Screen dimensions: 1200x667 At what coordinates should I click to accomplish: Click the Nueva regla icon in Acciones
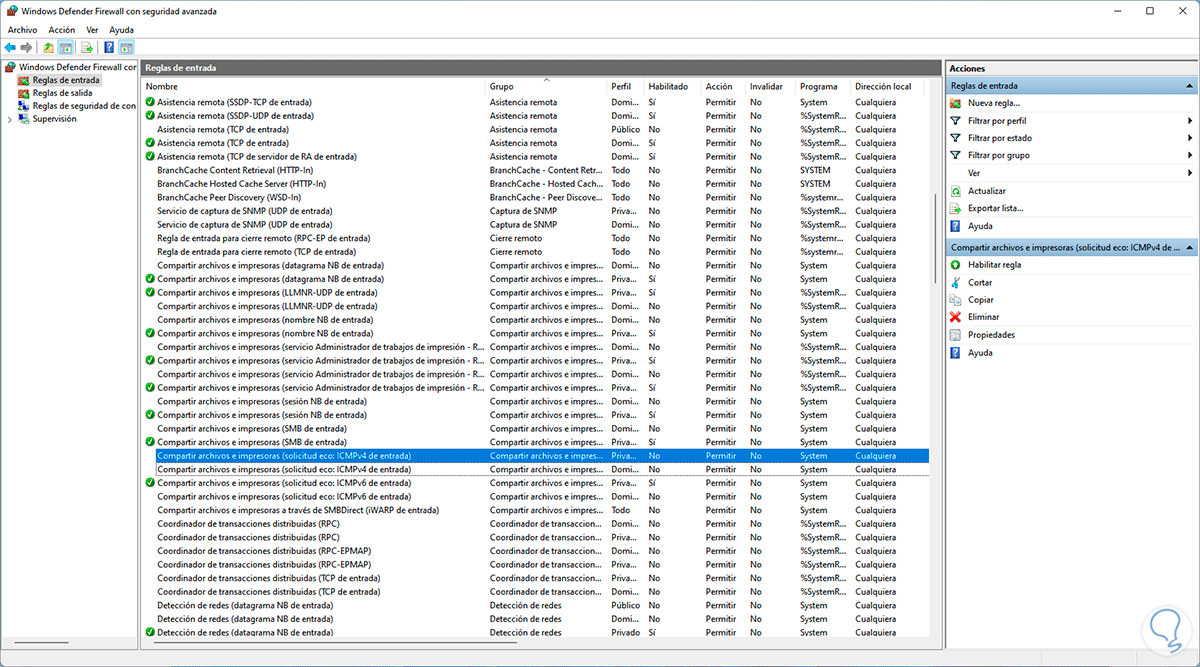(x=956, y=103)
